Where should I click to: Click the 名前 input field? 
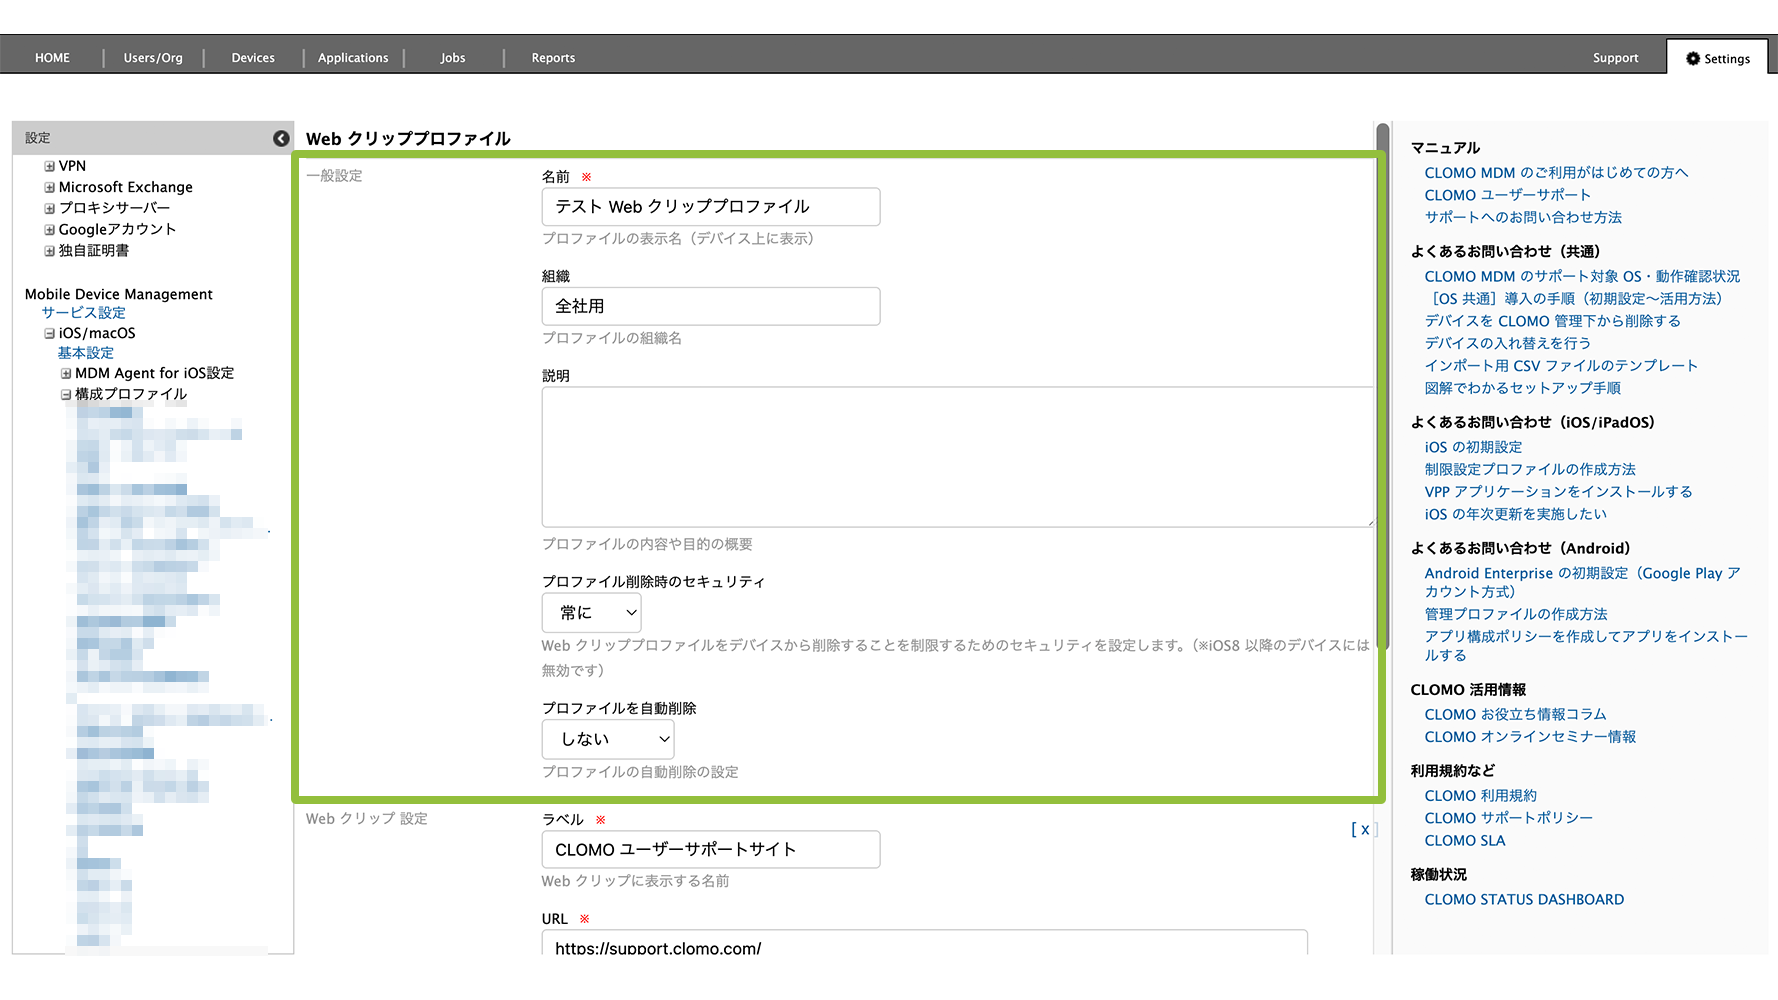(x=710, y=207)
